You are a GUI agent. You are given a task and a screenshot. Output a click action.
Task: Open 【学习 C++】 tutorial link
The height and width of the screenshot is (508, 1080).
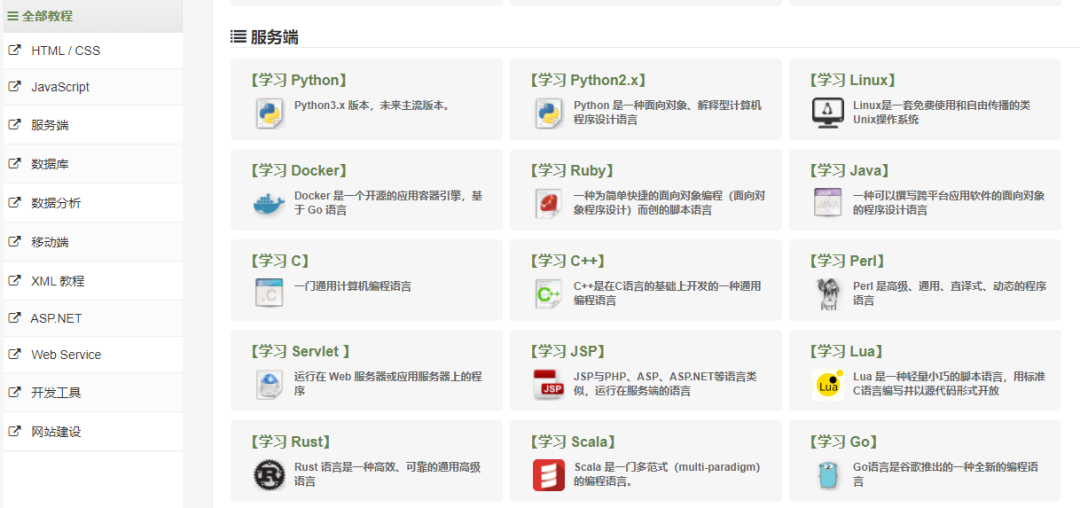[568, 260]
